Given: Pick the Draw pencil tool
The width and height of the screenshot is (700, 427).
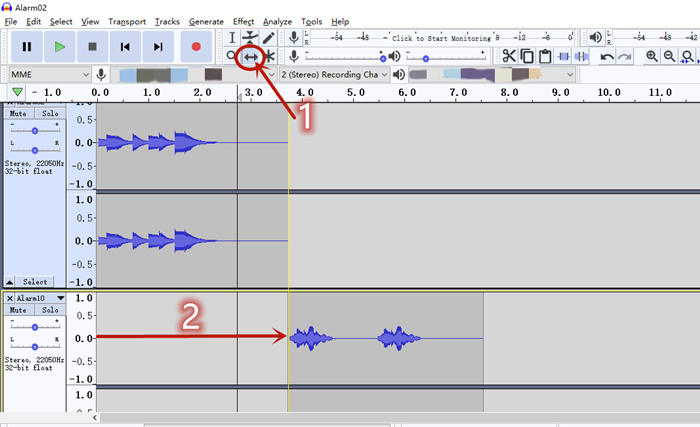Looking at the screenshot, I should pyautogui.click(x=268, y=37).
